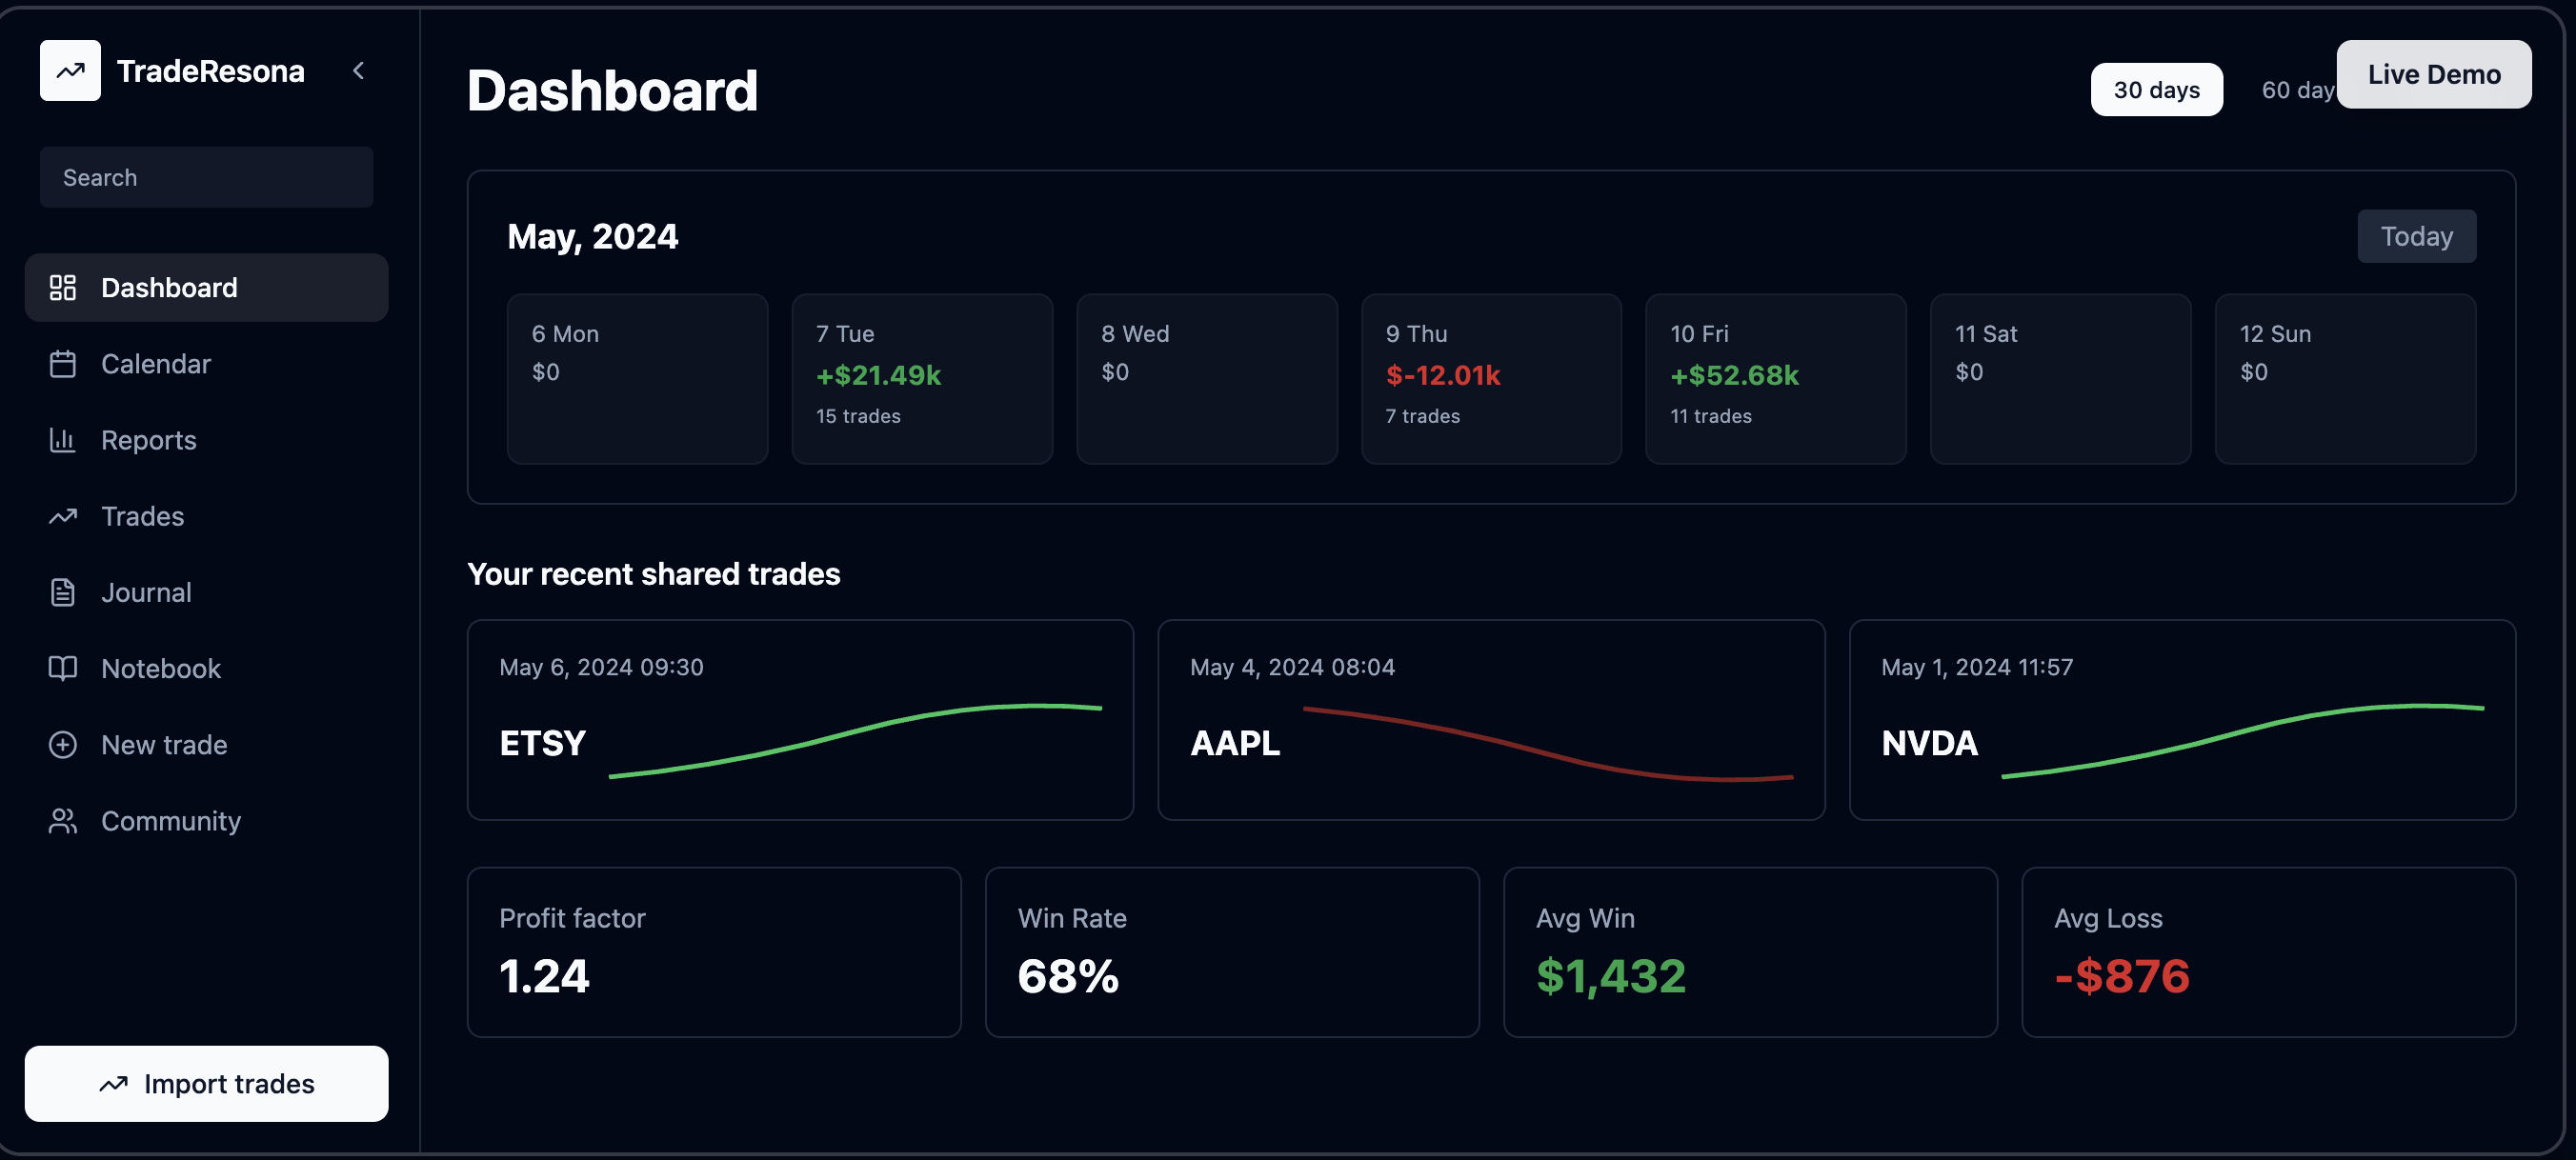2576x1160 pixels.
Task: Open the Calendar from the sidebar icon
Action: [x=63, y=364]
